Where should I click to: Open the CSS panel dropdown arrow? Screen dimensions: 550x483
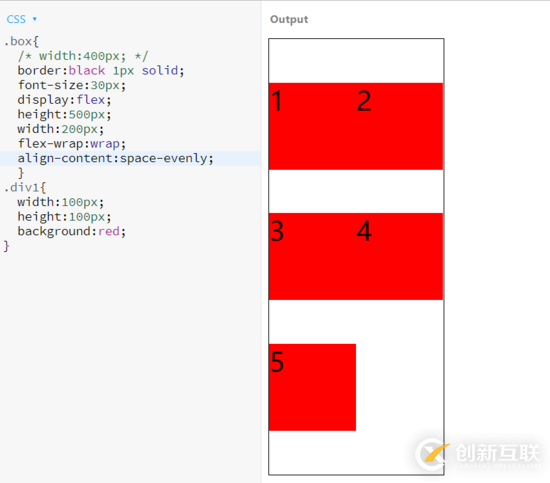click(x=35, y=19)
